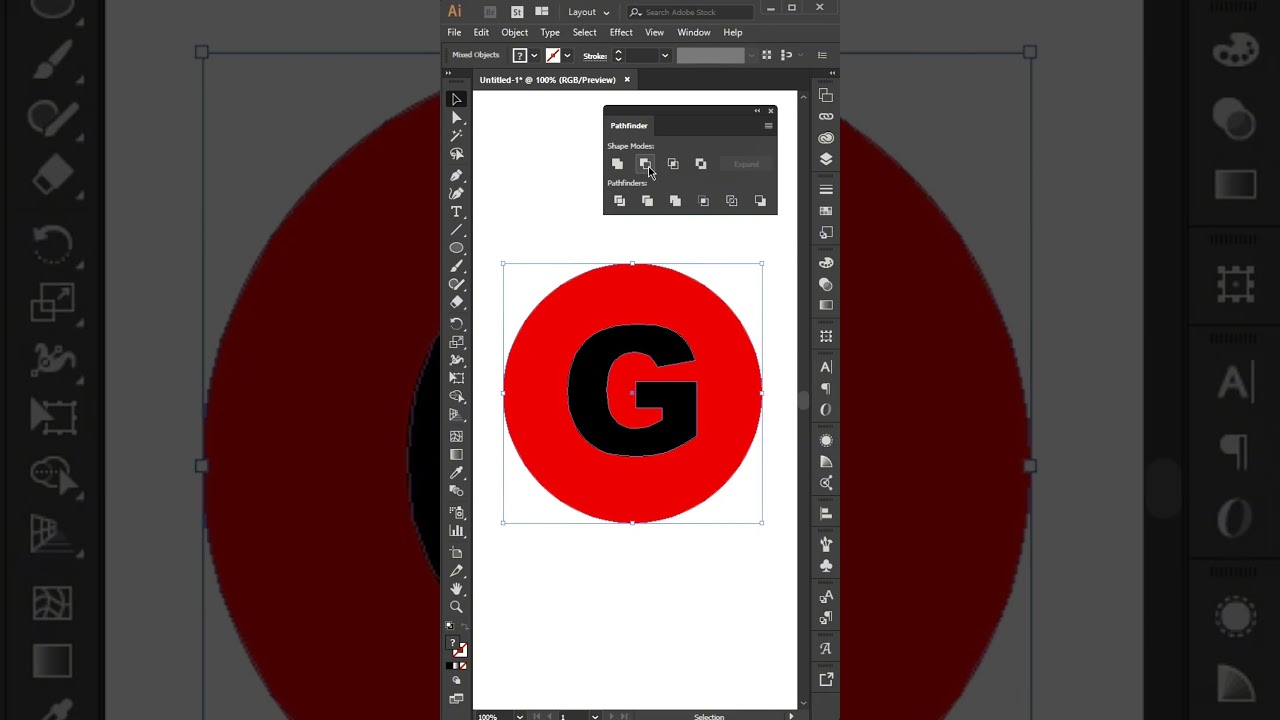Select the Paintbrush tool
Screen dimensions: 1280x720
(x=457, y=266)
